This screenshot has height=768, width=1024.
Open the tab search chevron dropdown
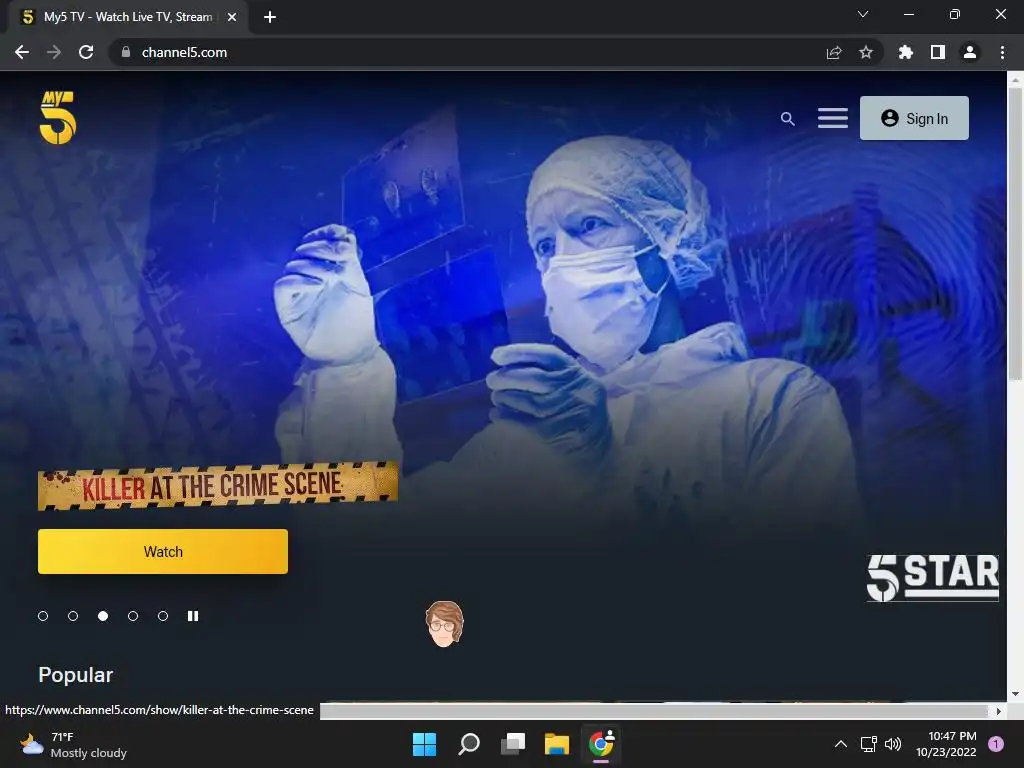click(863, 14)
